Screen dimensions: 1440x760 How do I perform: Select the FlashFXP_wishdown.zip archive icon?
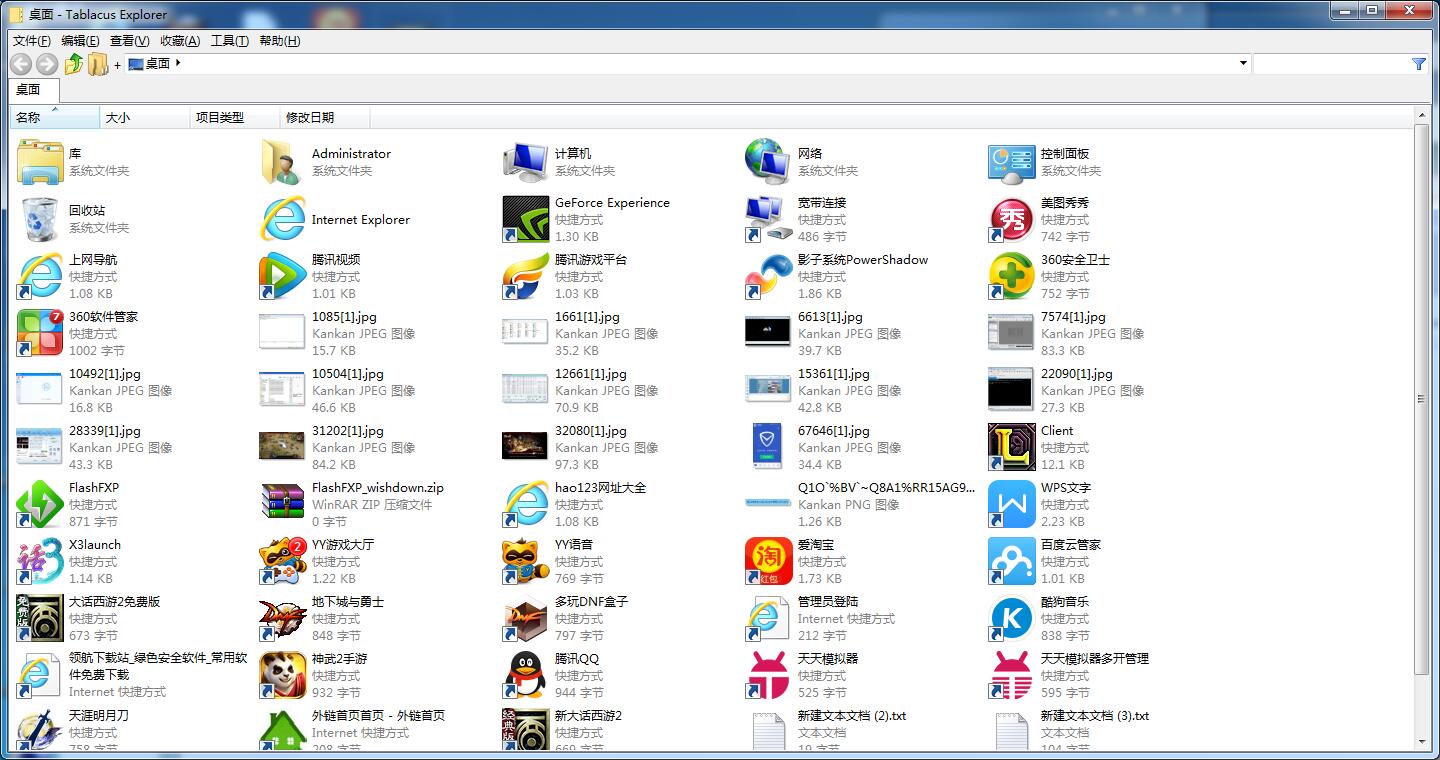tap(283, 504)
